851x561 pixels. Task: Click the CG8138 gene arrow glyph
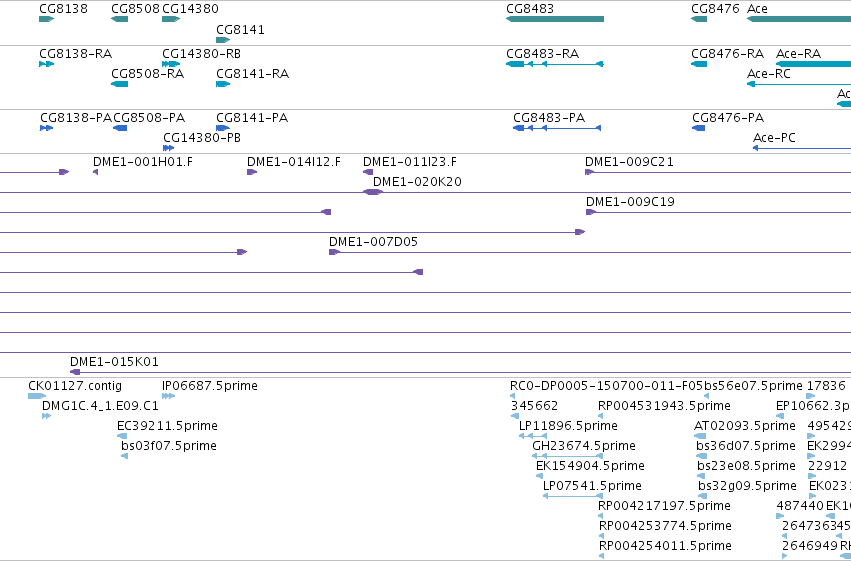pyautogui.click(x=47, y=19)
